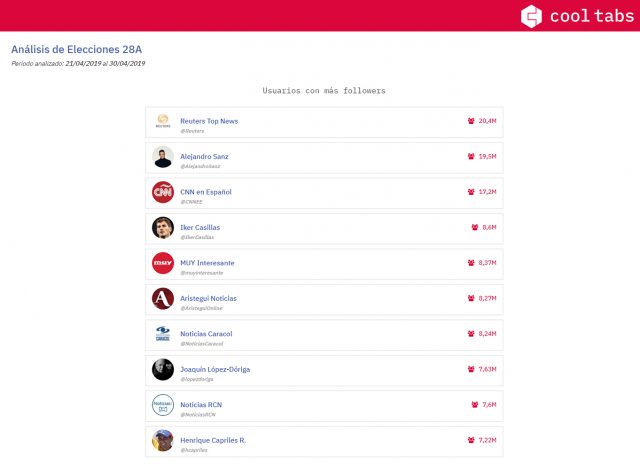Click the @hcapriles handle
Image resolution: width=640 pixels, height=470 pixels.
tap(194, 450)
